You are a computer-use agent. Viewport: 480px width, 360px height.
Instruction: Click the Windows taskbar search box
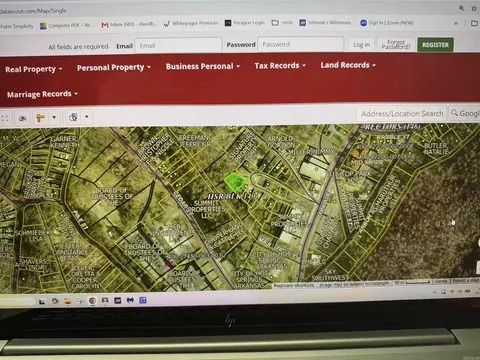(x=17, y=302)
